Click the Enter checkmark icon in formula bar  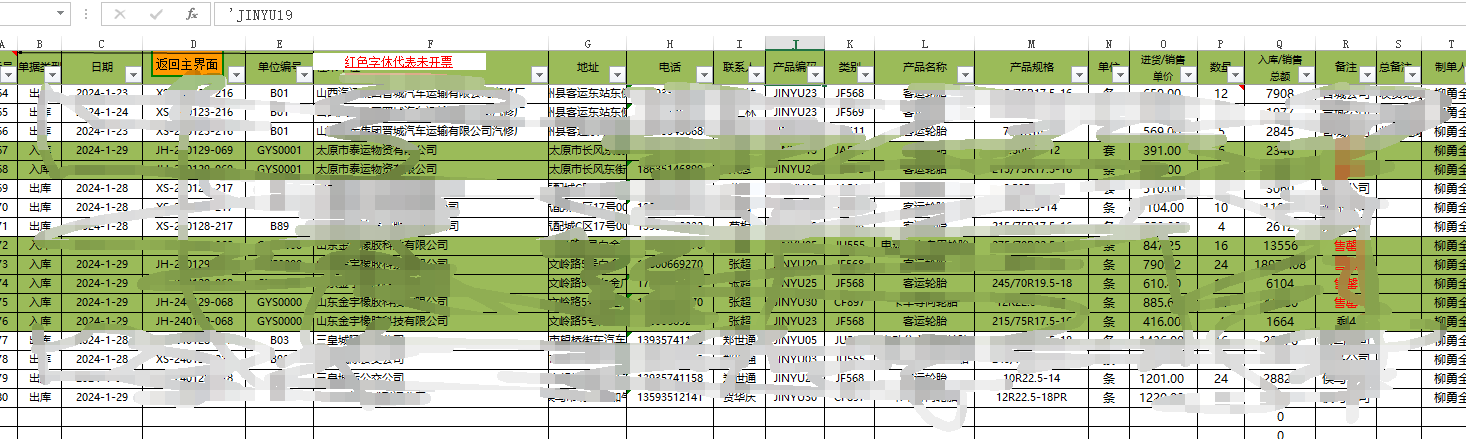(156, 15)
